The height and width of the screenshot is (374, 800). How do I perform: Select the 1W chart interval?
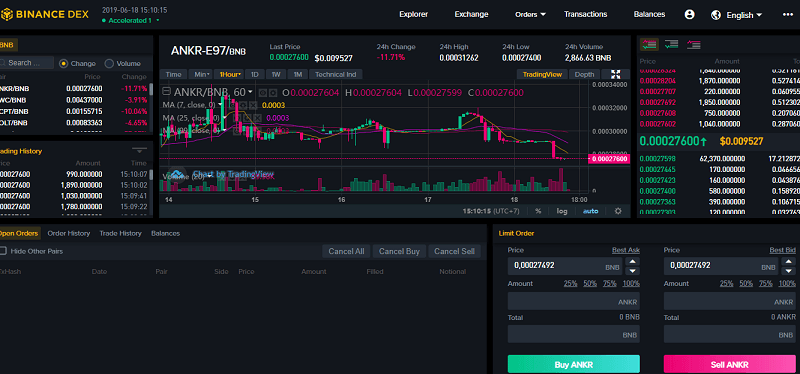point(276,74)
